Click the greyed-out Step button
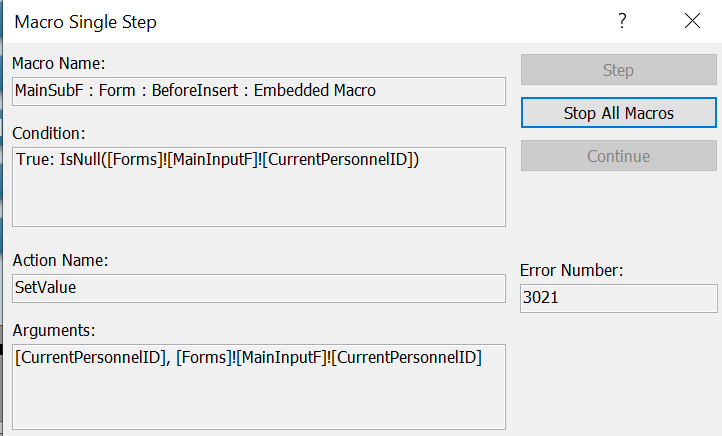 click(x=618, y=70)
